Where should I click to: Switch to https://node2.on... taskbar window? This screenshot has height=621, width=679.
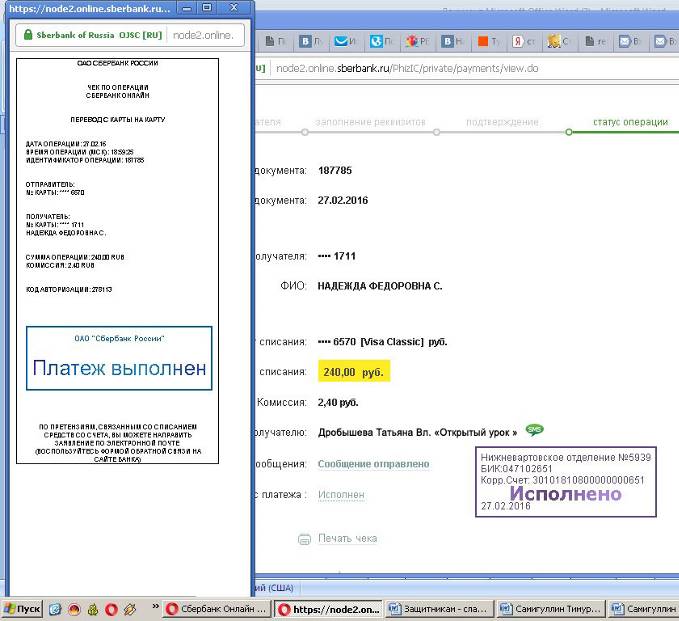click(329, 609)
